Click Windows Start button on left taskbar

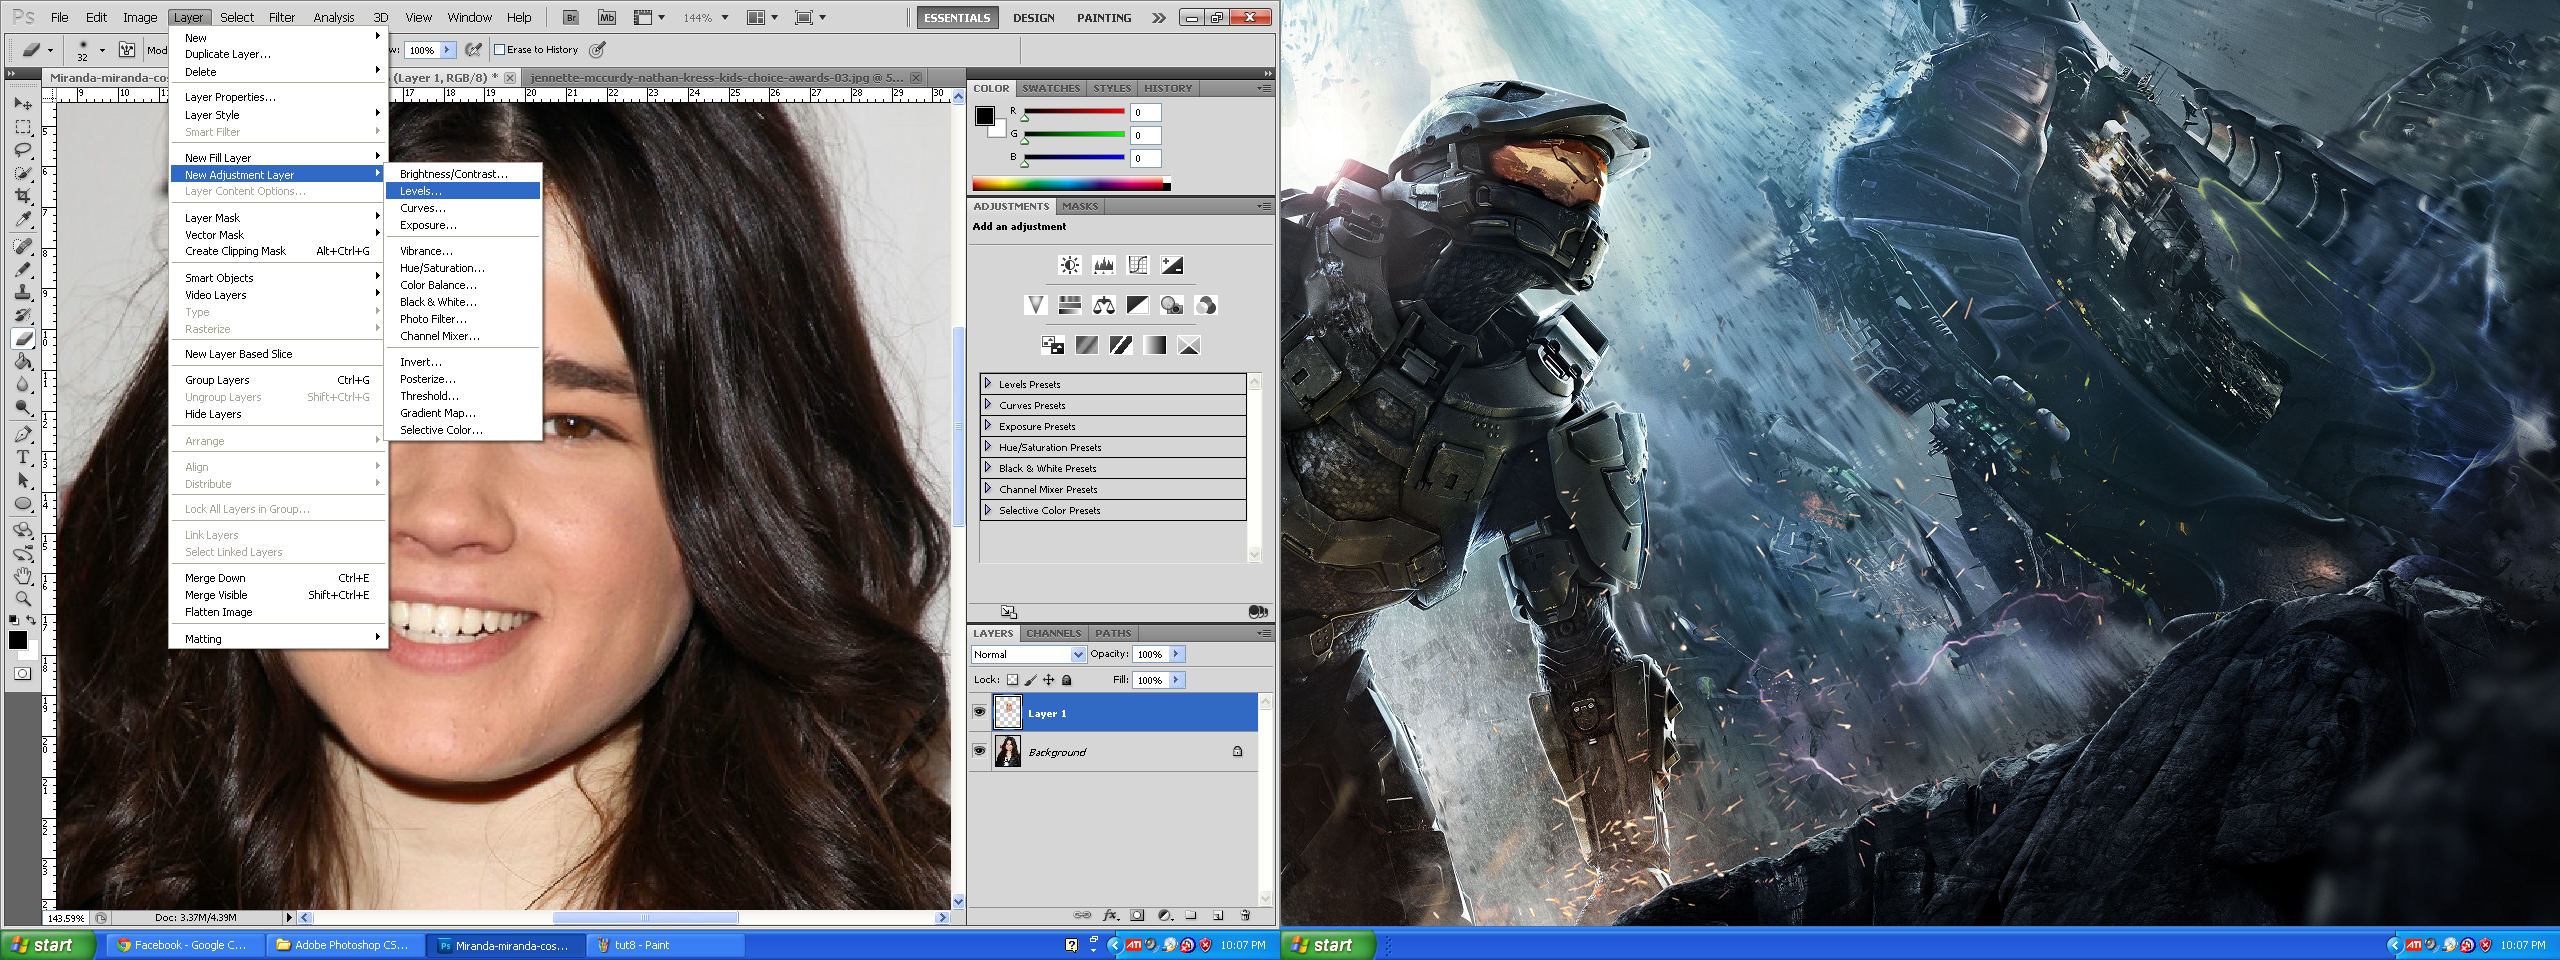pos(47,945)
